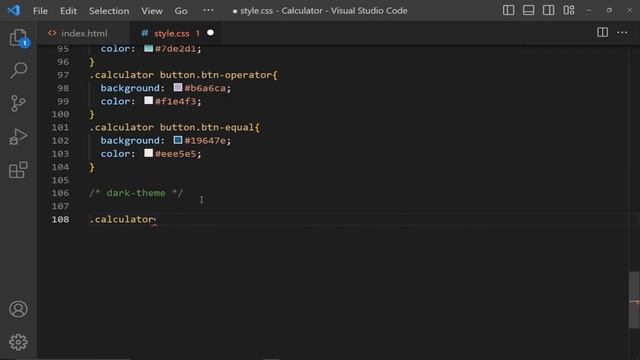Viewport: 640px width, 360px height.
Task: Click the background property on line 102
Action: point(131,140)
